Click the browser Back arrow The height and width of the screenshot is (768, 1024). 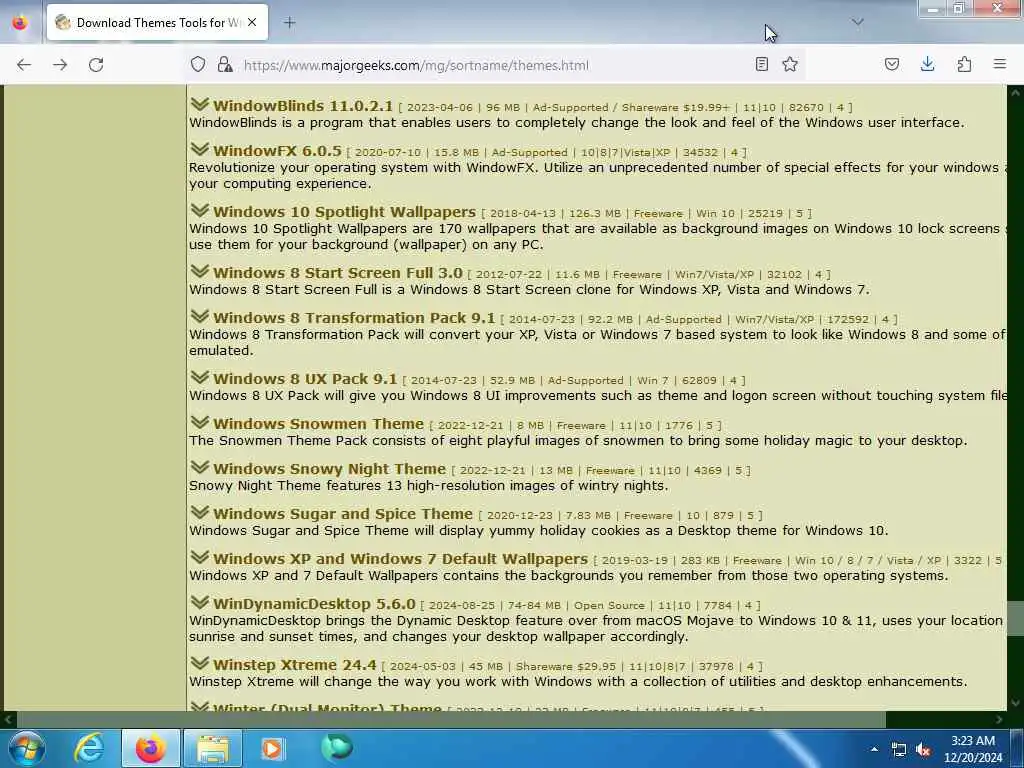click(24, 65)
